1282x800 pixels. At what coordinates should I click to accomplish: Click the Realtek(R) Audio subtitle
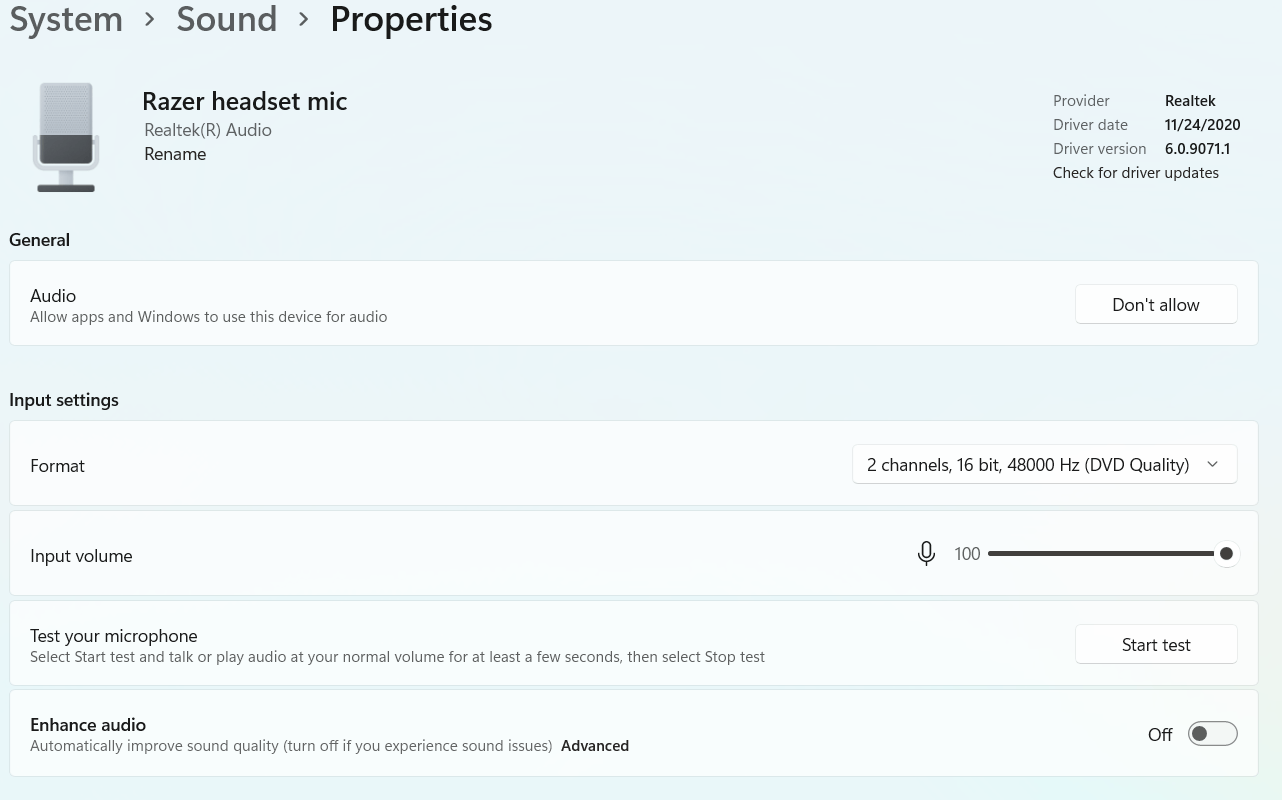[208, 130]
